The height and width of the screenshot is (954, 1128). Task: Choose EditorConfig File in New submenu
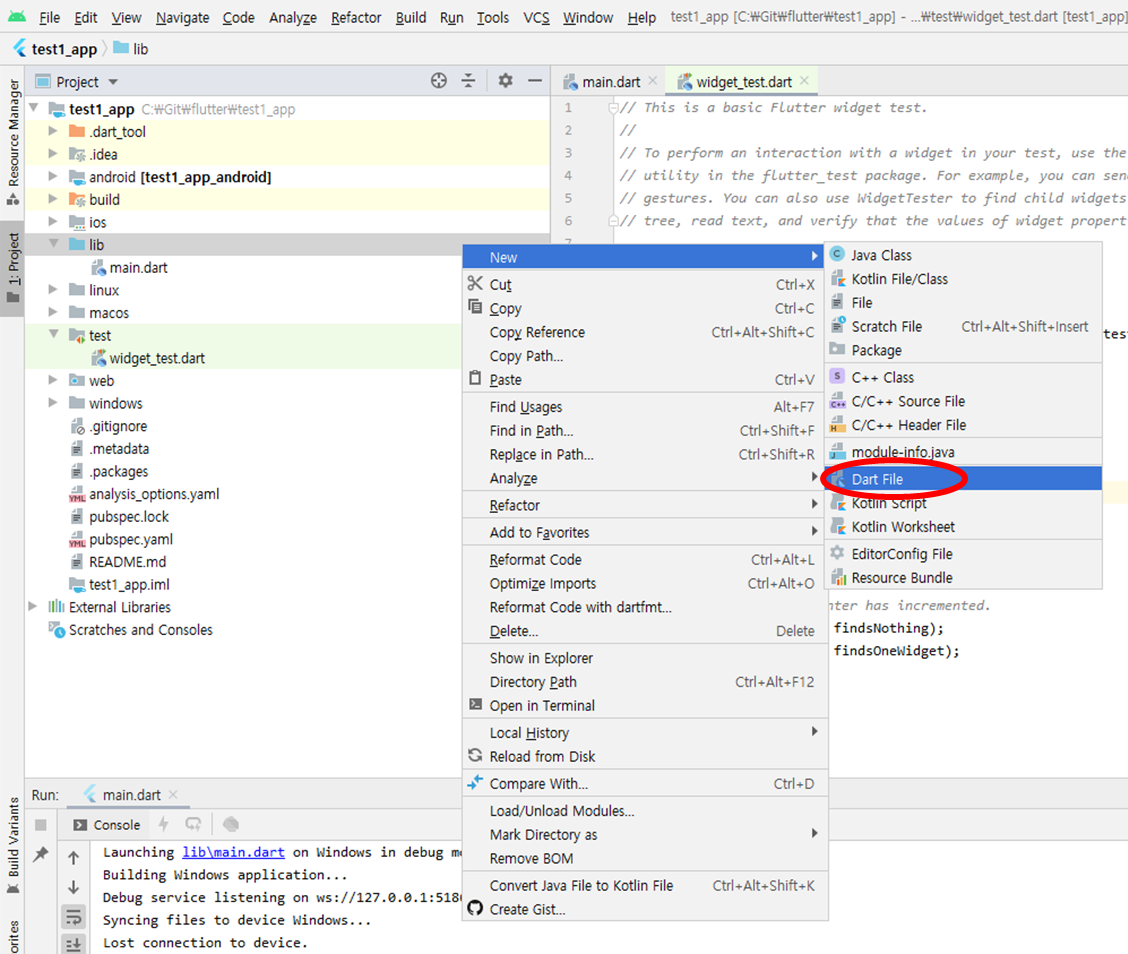pos(963,554)
